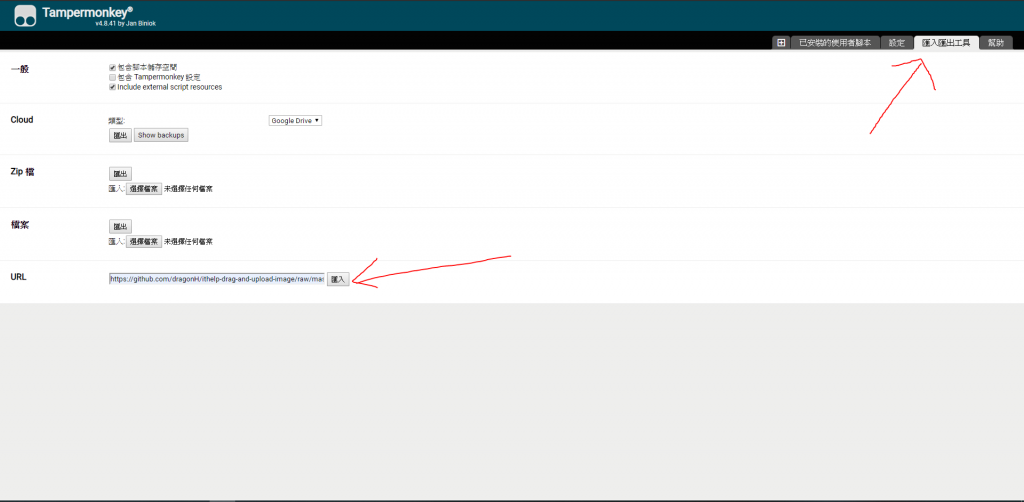Open the new script plus tab icon
Image resolution: width=1024 pixels, height=502 pixels.
pyautogui.click(x=781, y=43)
